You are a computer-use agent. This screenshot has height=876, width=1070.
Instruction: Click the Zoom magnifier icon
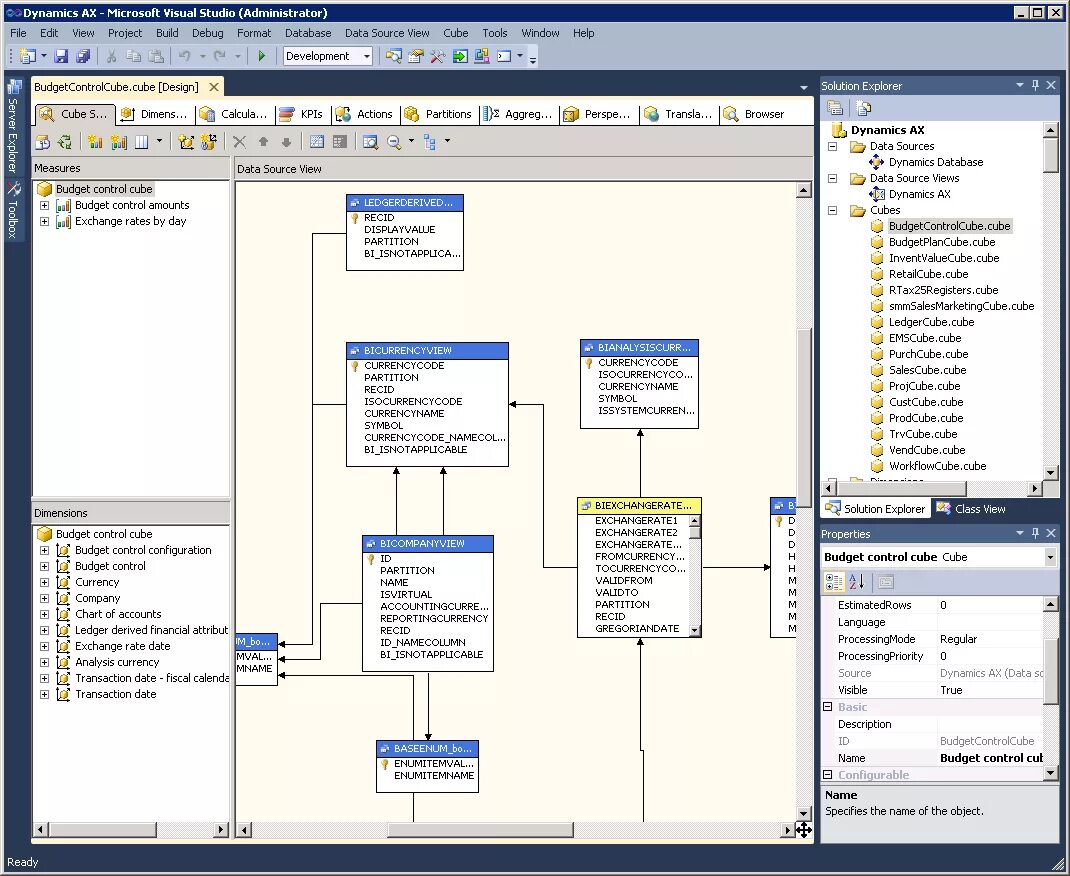394,142
